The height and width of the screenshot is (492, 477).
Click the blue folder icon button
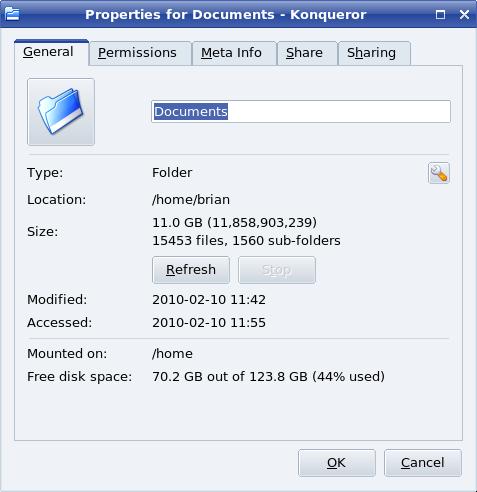[61, 112]
